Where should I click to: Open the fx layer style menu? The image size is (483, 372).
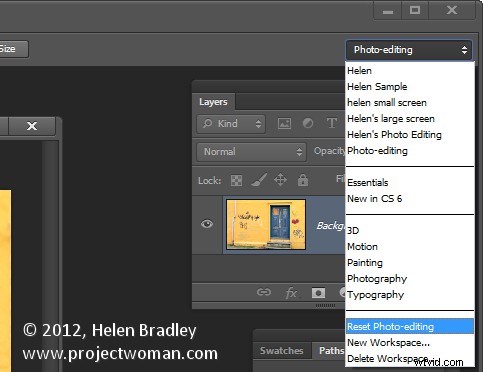click(x=291, y=293)
